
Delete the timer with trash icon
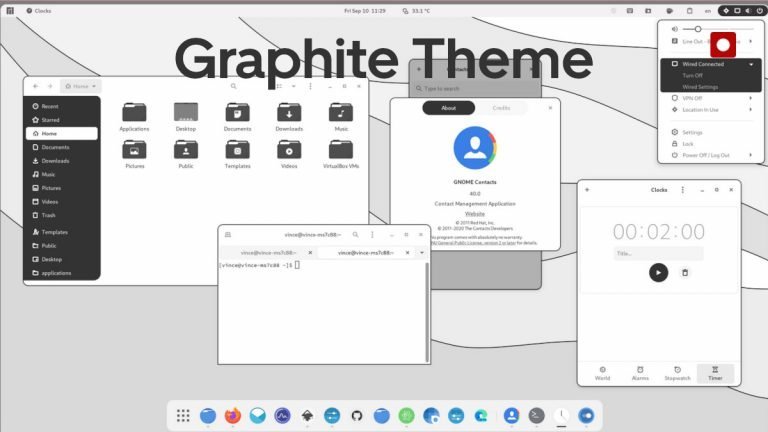[685, 273]
